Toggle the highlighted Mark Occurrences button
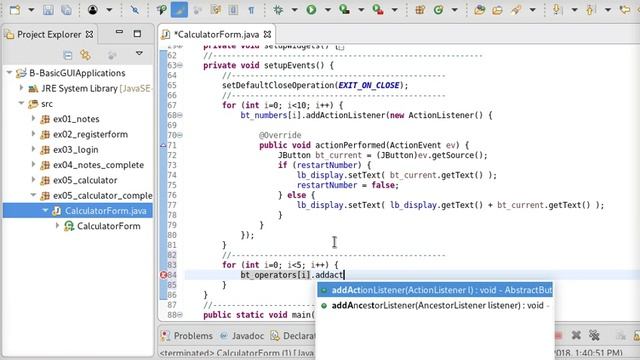 pos(179,10)
